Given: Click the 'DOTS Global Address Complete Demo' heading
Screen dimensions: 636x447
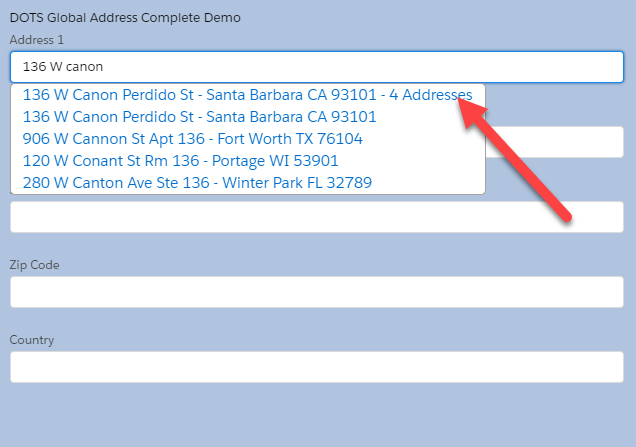Looking at the screenshot, I should 125,18.
